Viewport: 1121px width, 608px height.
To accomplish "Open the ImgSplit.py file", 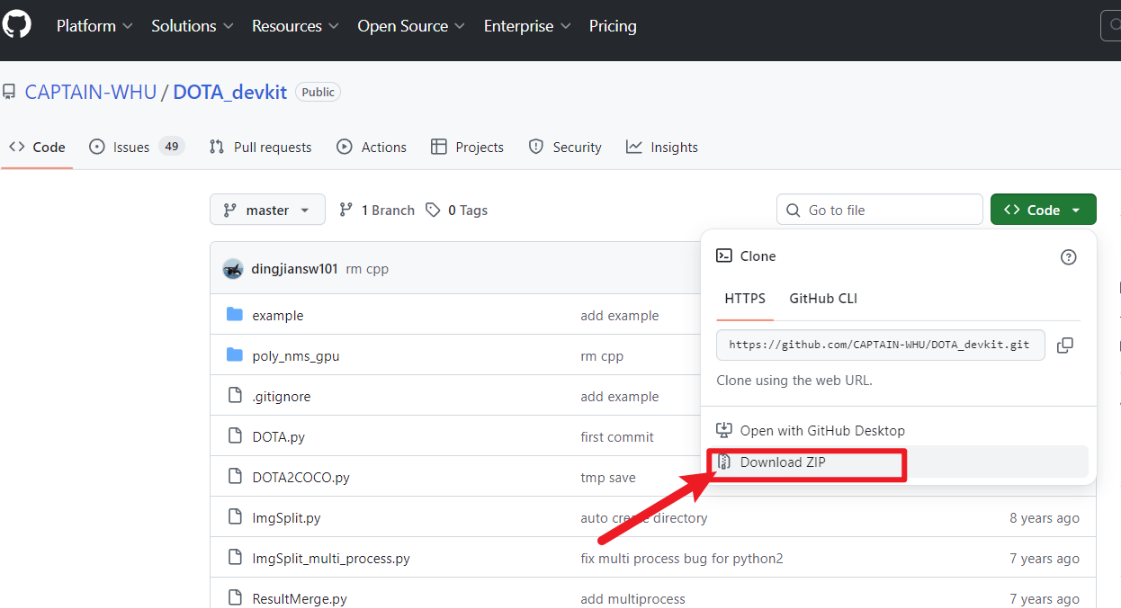I will point(287,518).
